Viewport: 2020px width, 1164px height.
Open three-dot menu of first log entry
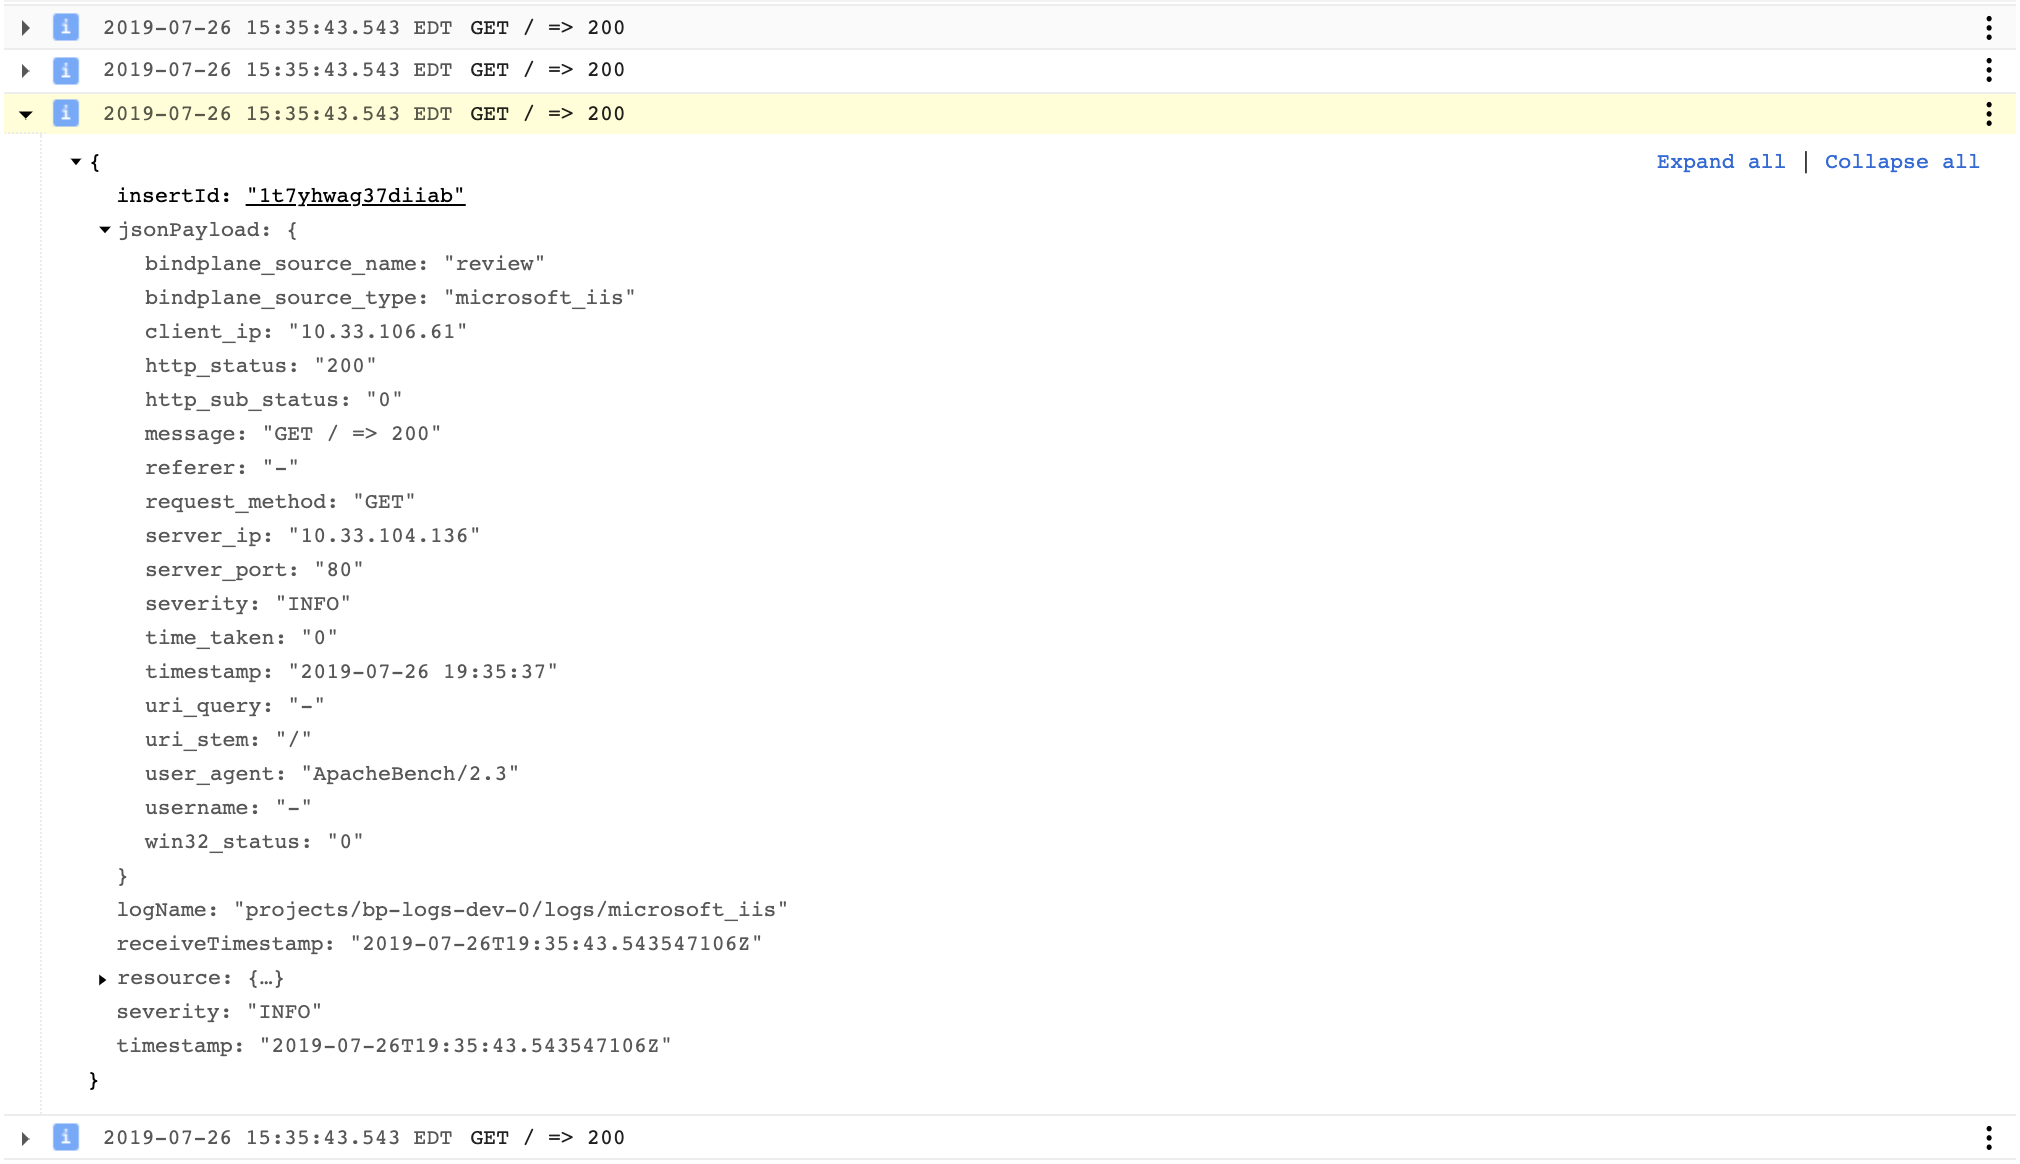coord(1988,28)
